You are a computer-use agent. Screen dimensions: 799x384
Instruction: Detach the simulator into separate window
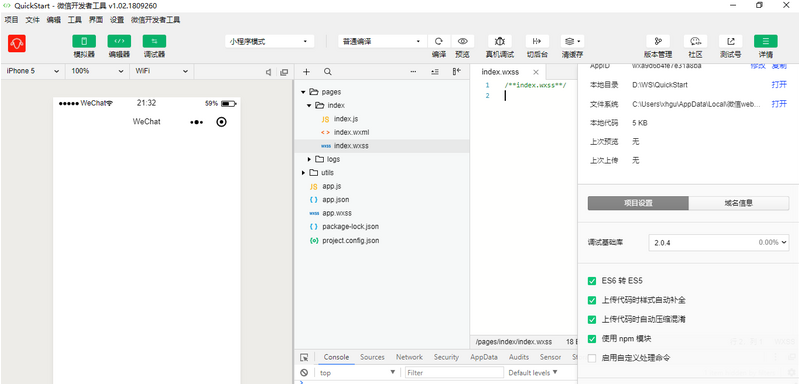pos(284,72)
